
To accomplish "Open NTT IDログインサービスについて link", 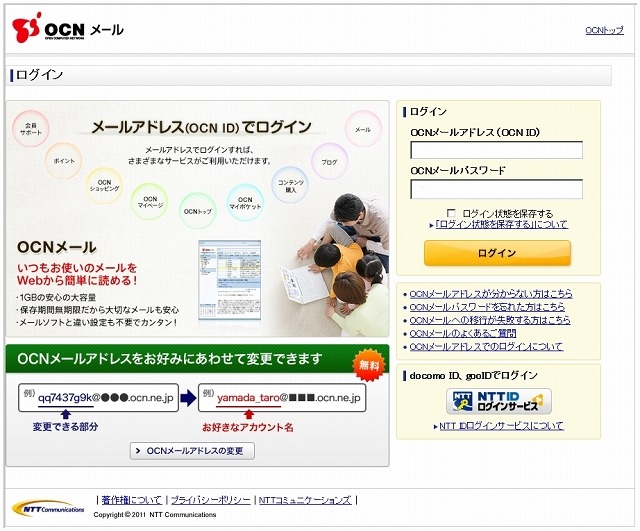I will (502, 426).
